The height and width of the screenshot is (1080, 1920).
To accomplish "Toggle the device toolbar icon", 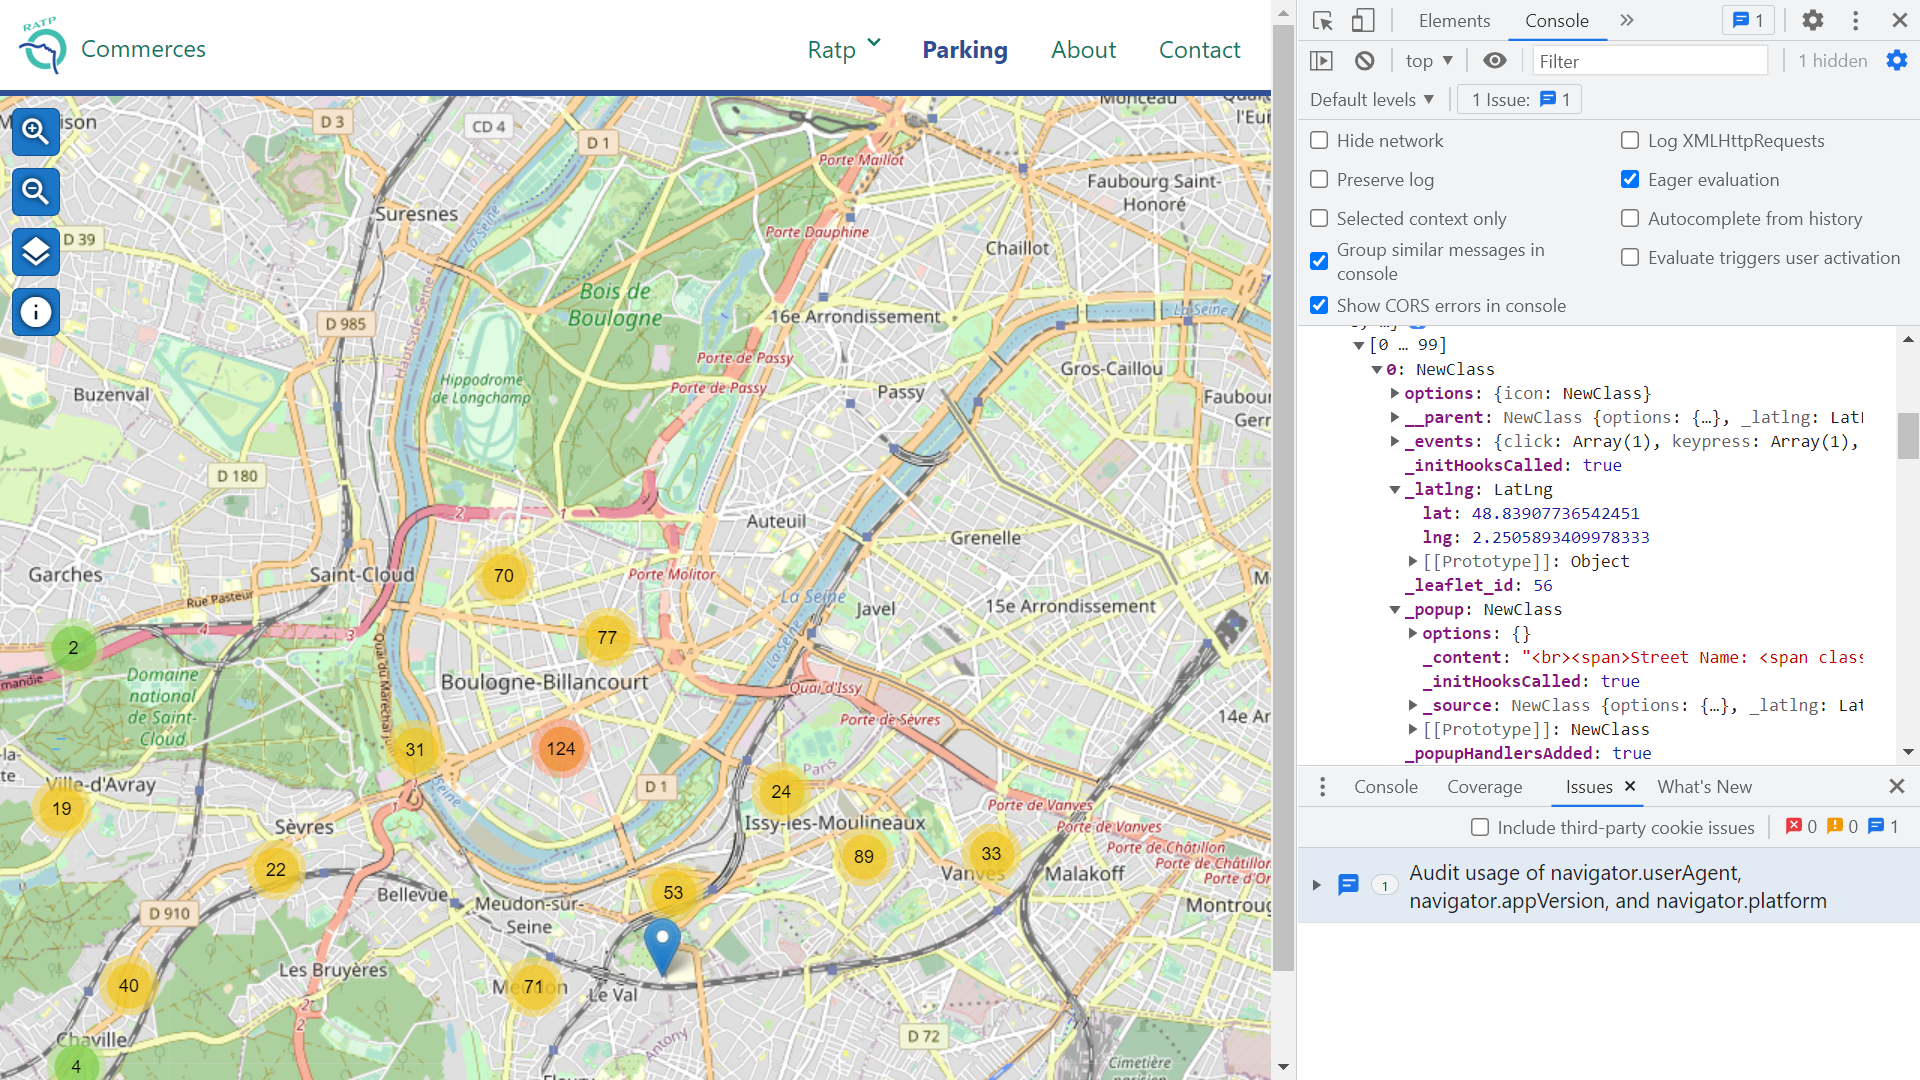I will 1363,21.
